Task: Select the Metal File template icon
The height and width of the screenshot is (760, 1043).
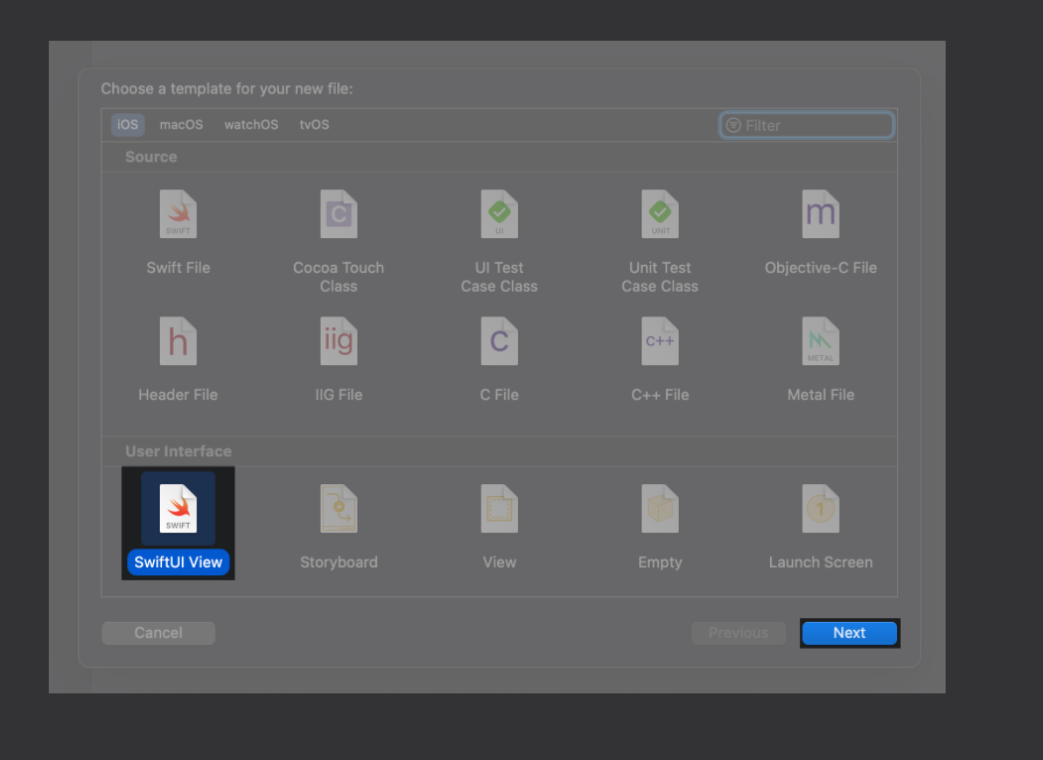Action: [x=821, y=341]
